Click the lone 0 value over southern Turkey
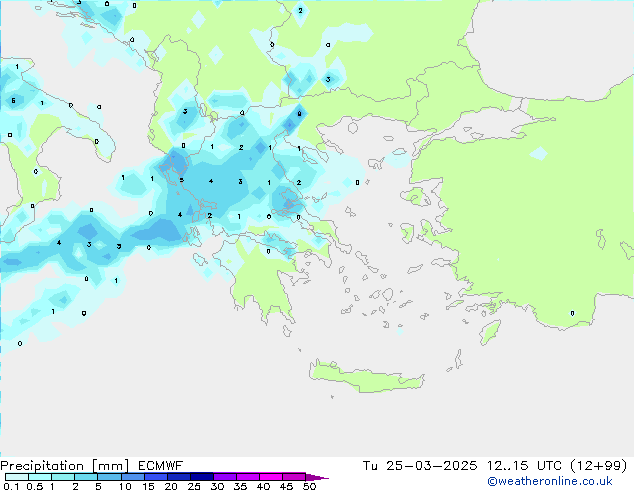Screen dimensions: 634x490 tap(572, 313)
